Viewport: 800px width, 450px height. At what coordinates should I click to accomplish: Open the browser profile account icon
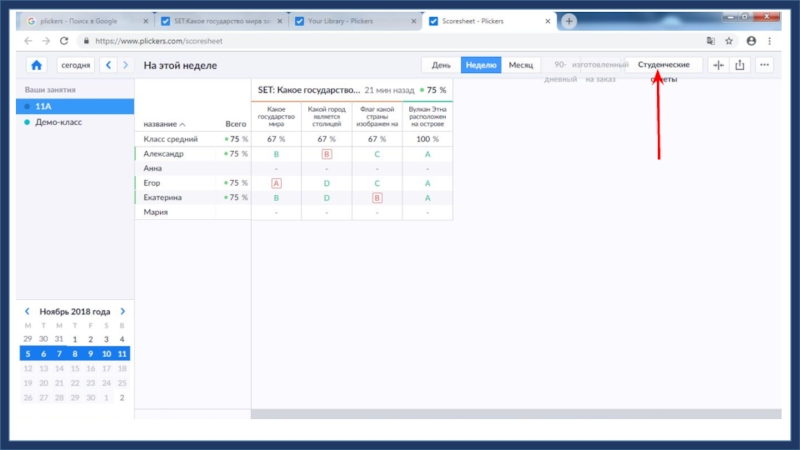click(x=751, y=41)
